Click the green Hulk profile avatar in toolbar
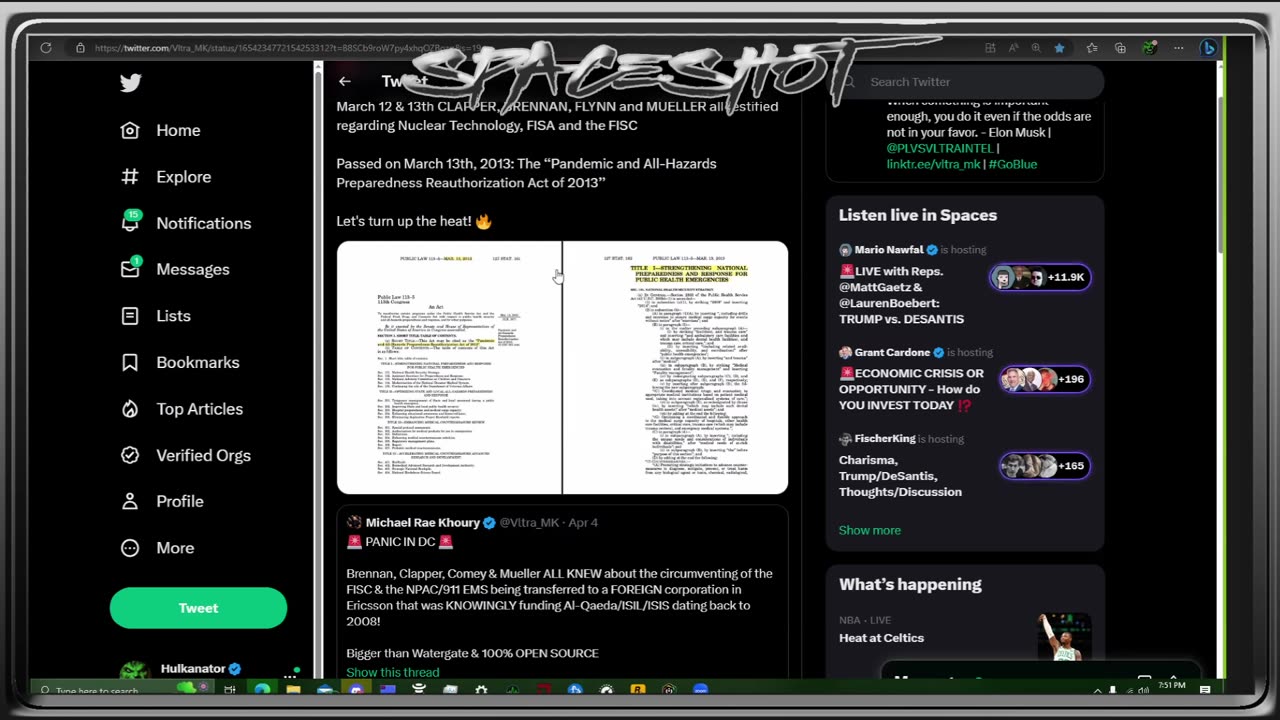This screenshot has width=1280, height=720. point(1149,48)
